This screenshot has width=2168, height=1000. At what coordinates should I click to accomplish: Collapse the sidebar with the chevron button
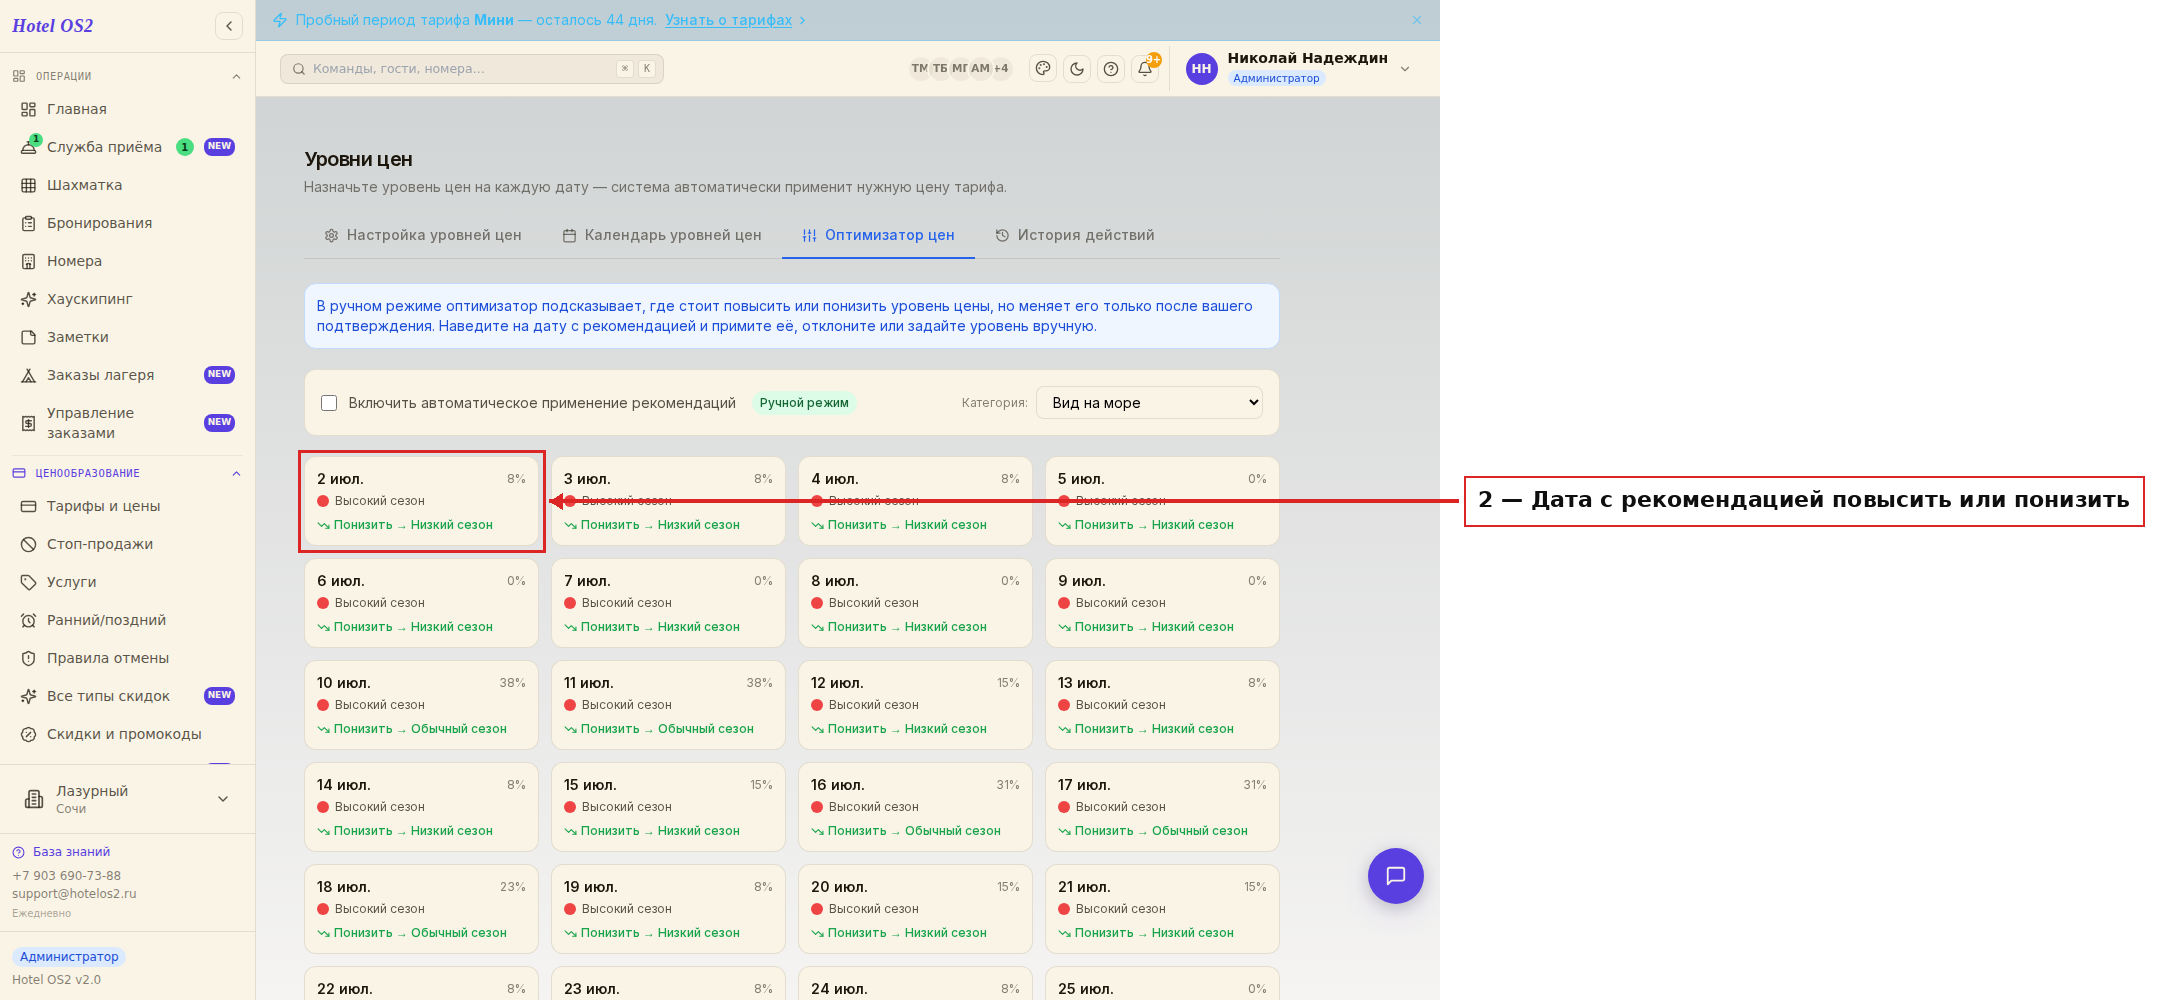tap(229, 26)
